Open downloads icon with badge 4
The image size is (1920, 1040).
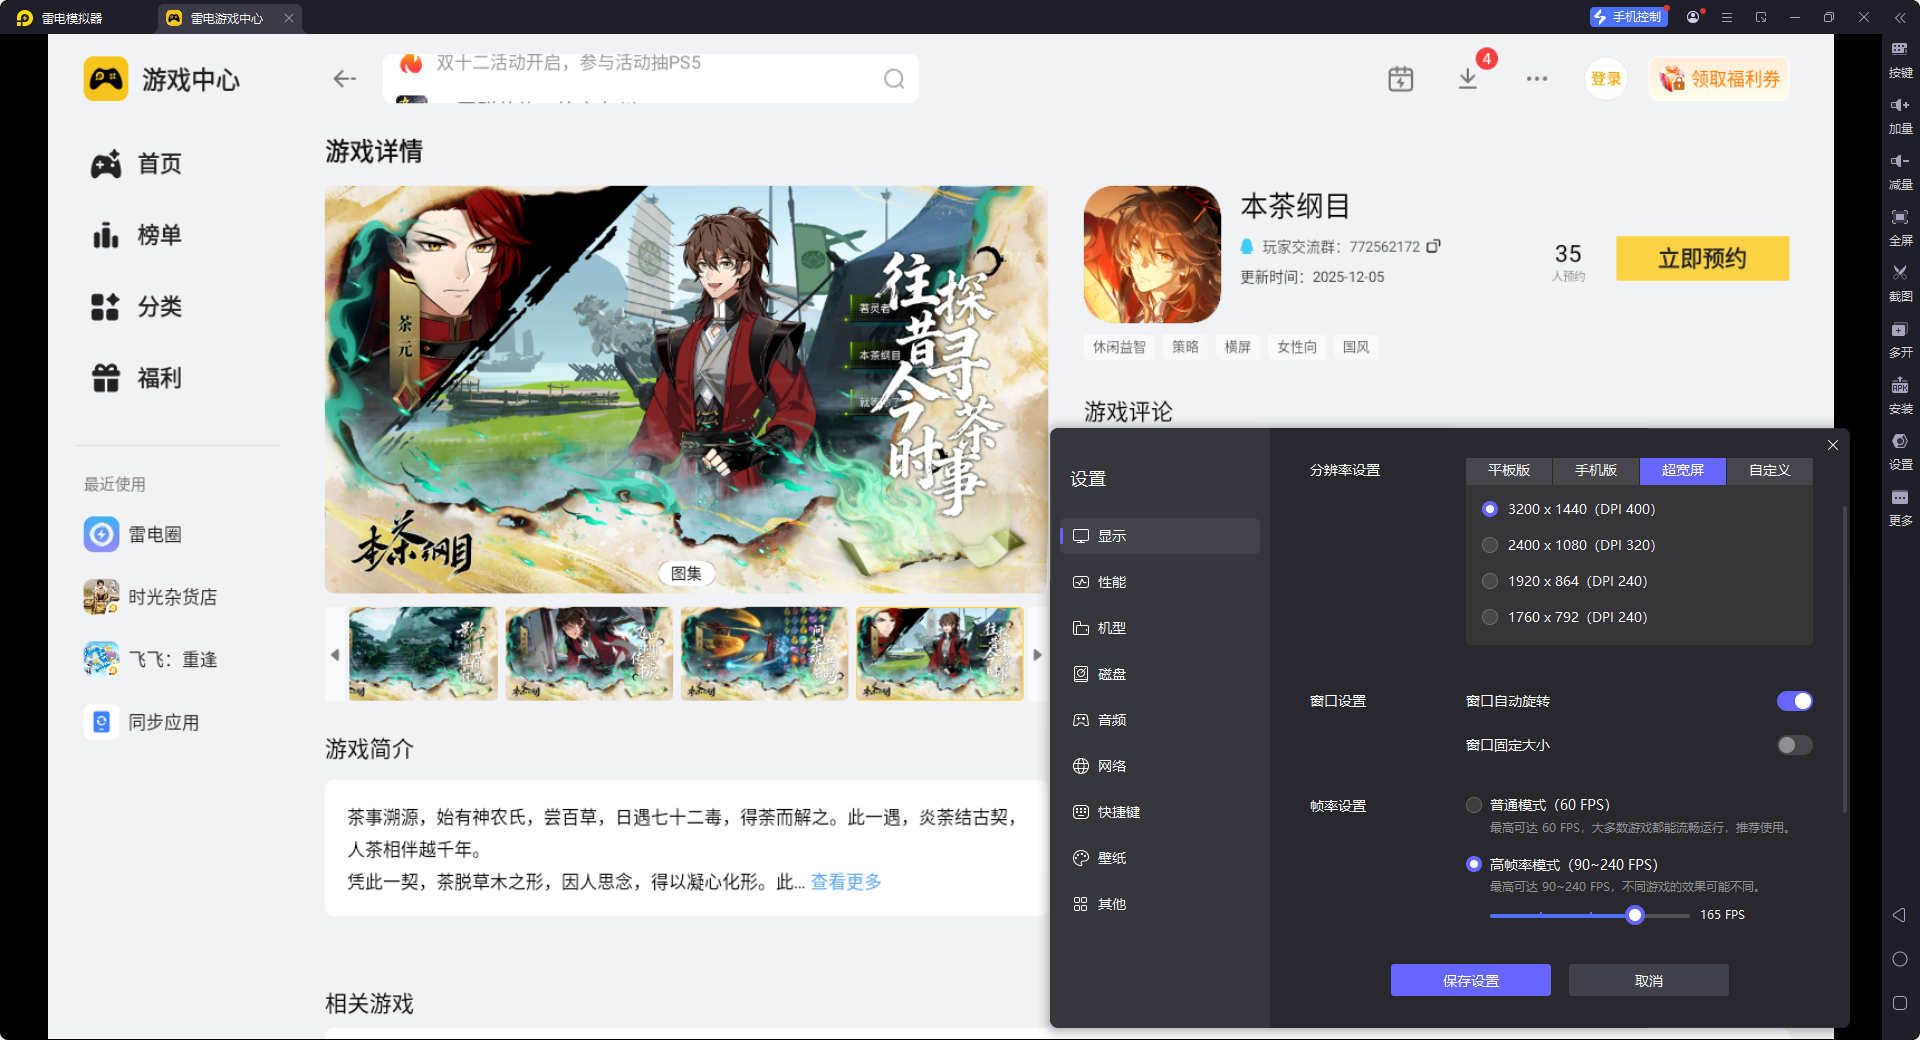[x=1468, y=79]
